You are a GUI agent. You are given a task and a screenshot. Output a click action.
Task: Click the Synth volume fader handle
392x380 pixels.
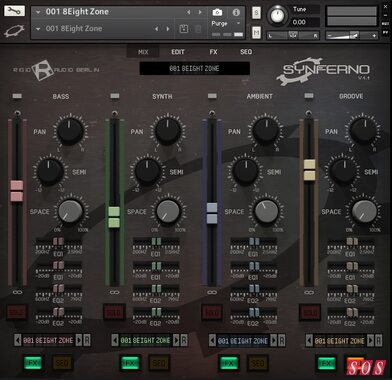(x=114, y=217)
